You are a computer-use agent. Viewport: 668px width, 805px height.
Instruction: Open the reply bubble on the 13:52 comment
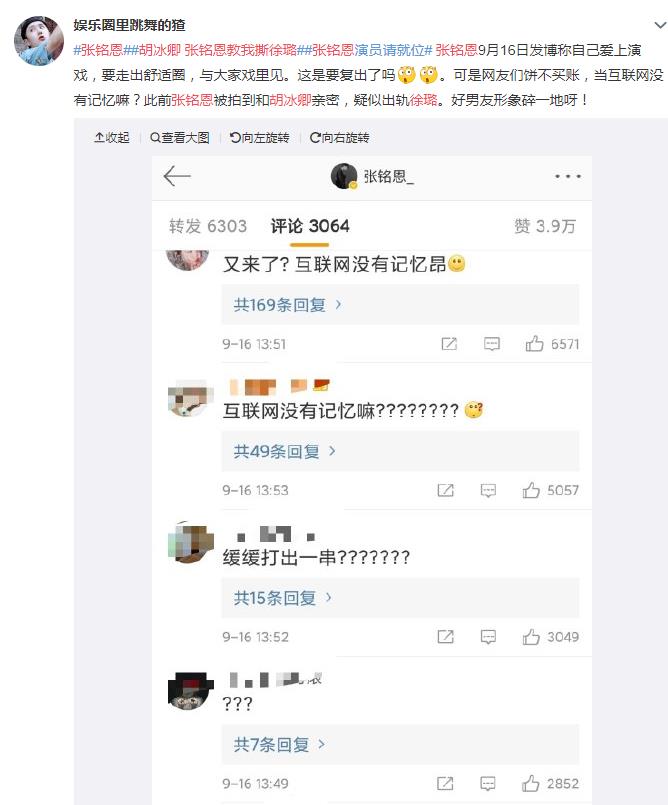(488, 637)
